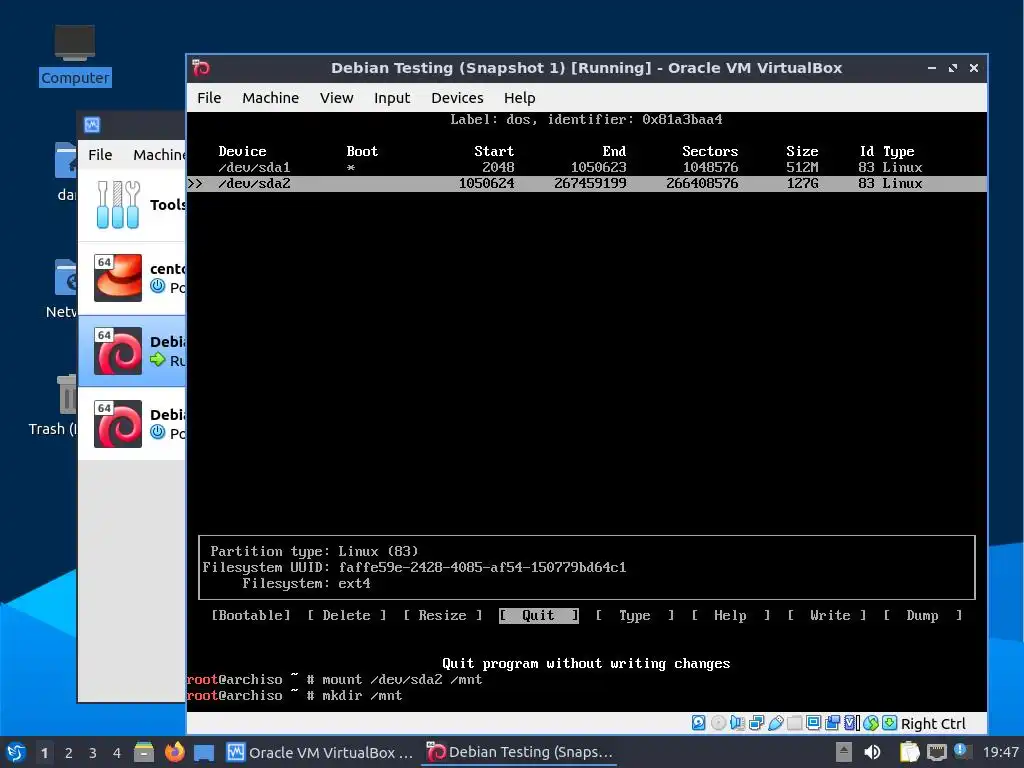
Task: Open Machine menu in VirtualBox Manager window
Action: point(159,155)
